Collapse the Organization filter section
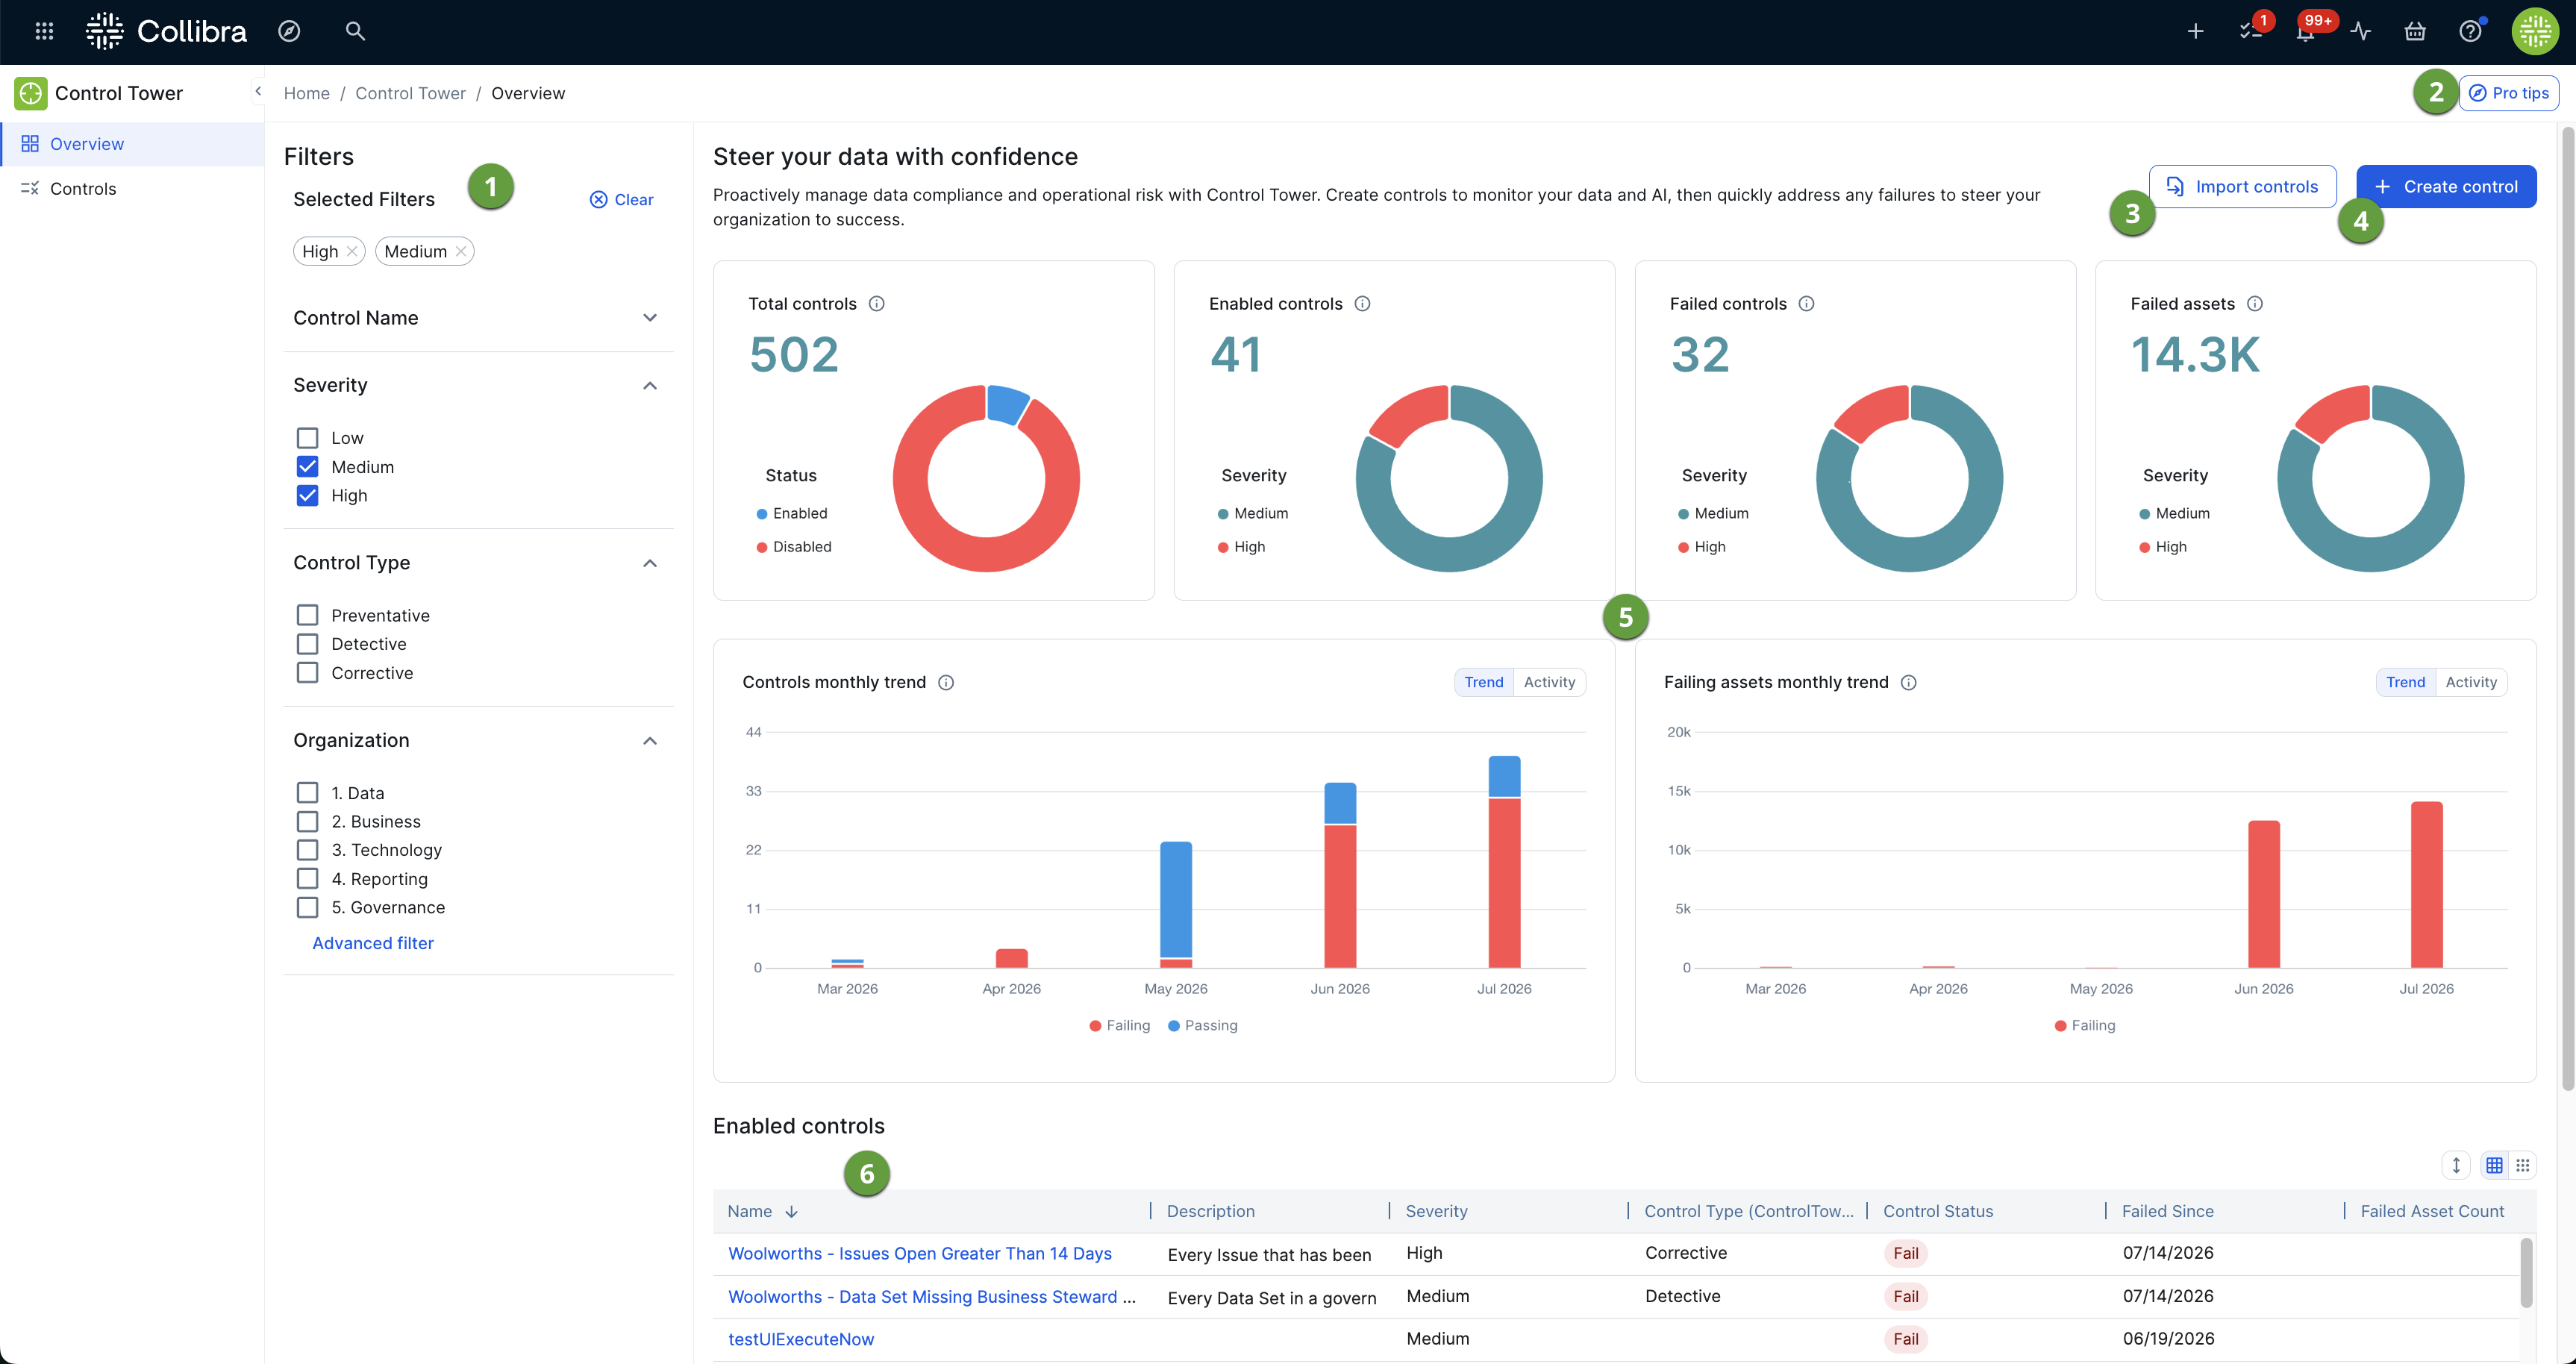2576x1364 pixels. coord(650,741)
